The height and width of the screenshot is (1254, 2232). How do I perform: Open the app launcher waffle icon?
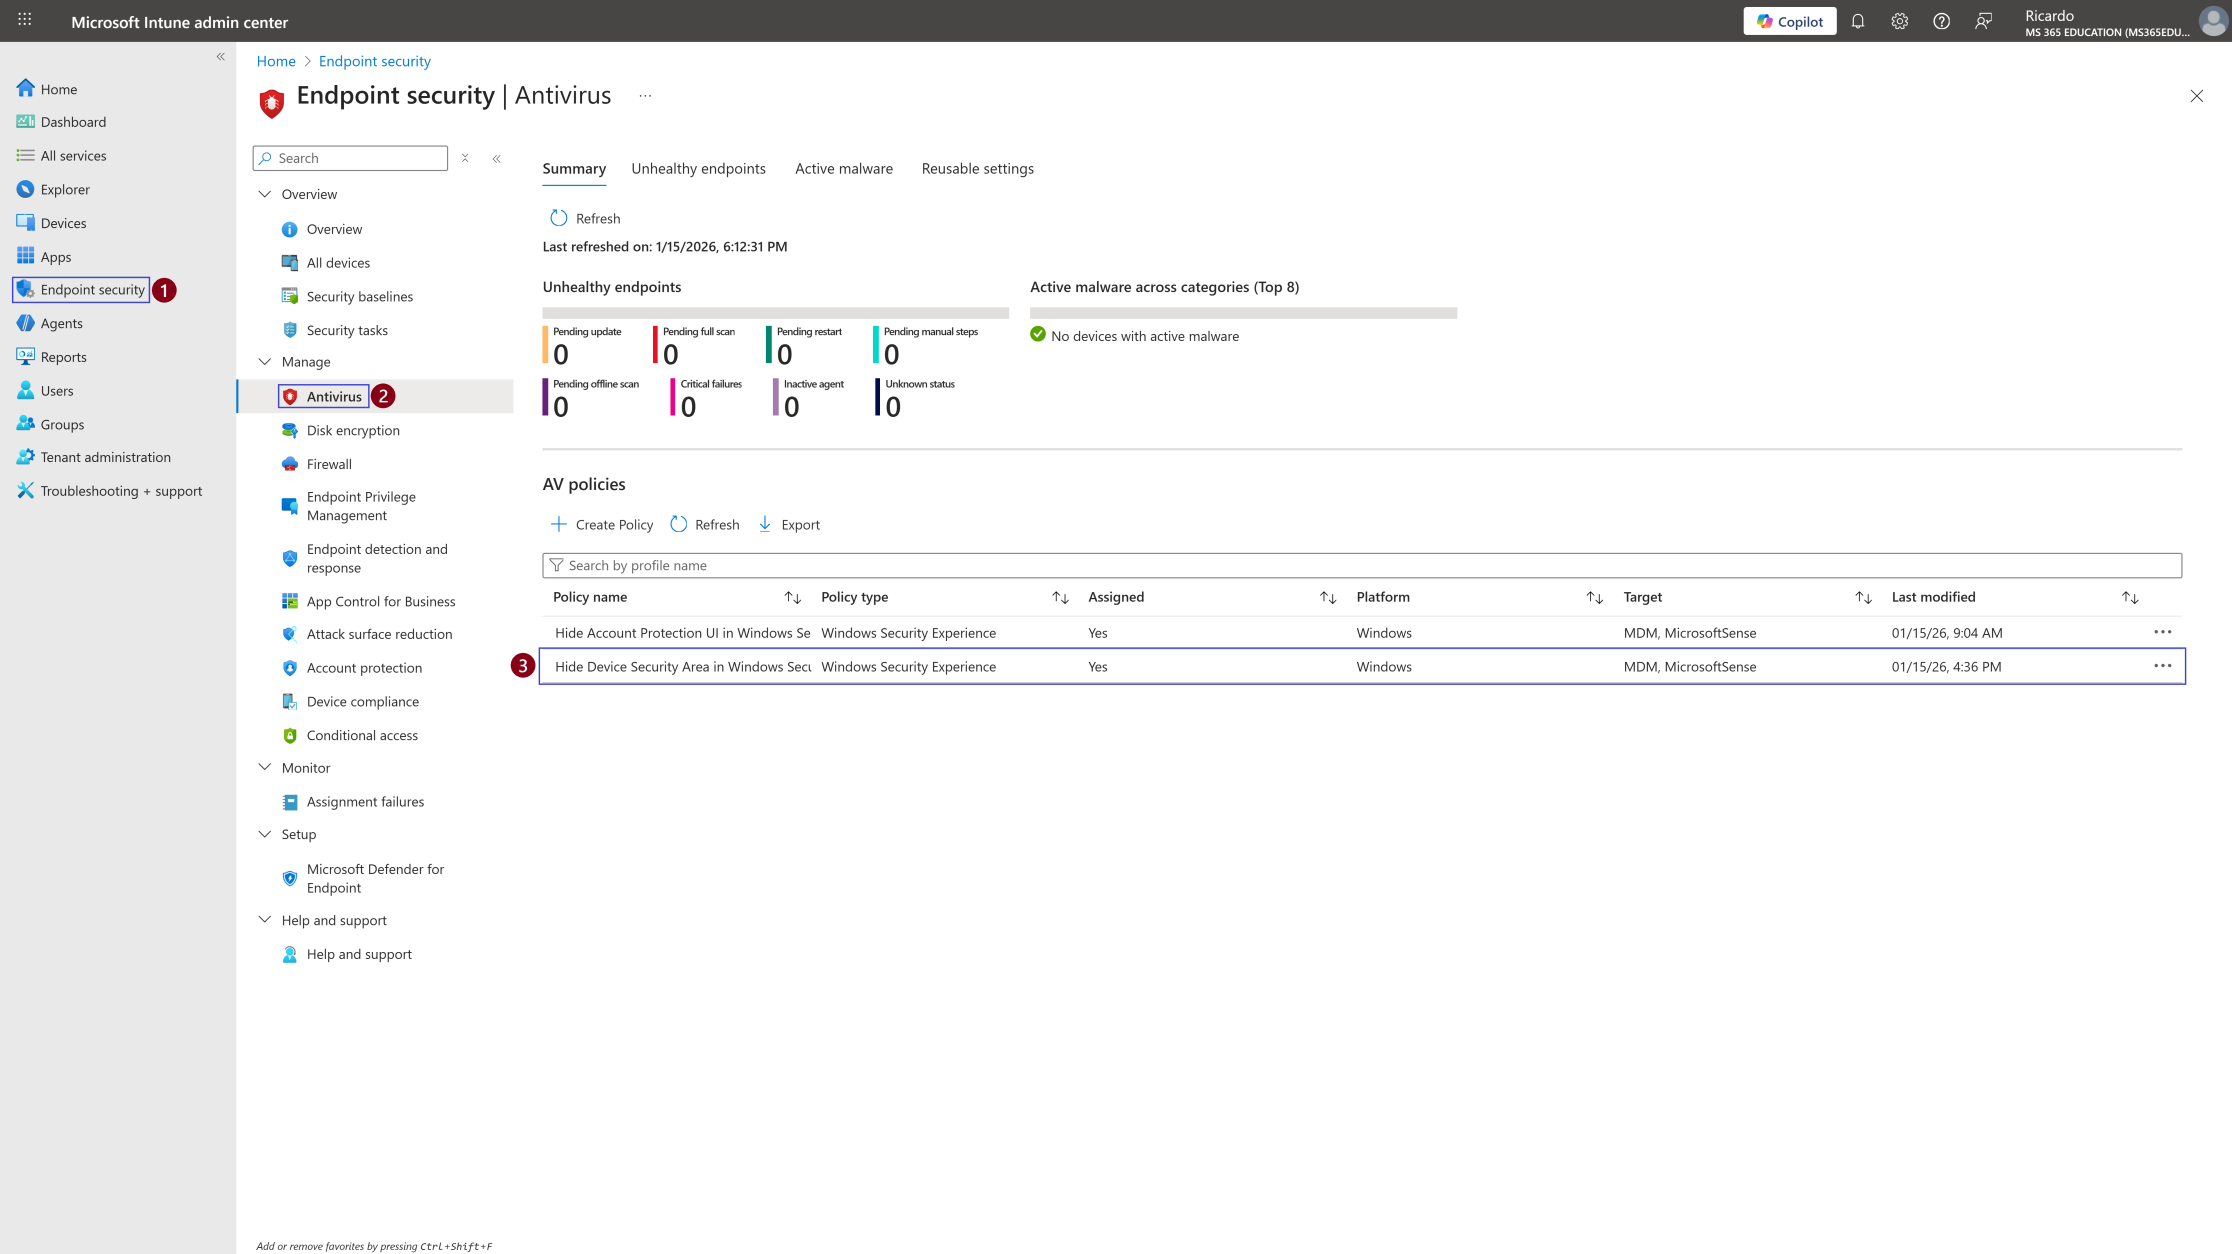25,20
